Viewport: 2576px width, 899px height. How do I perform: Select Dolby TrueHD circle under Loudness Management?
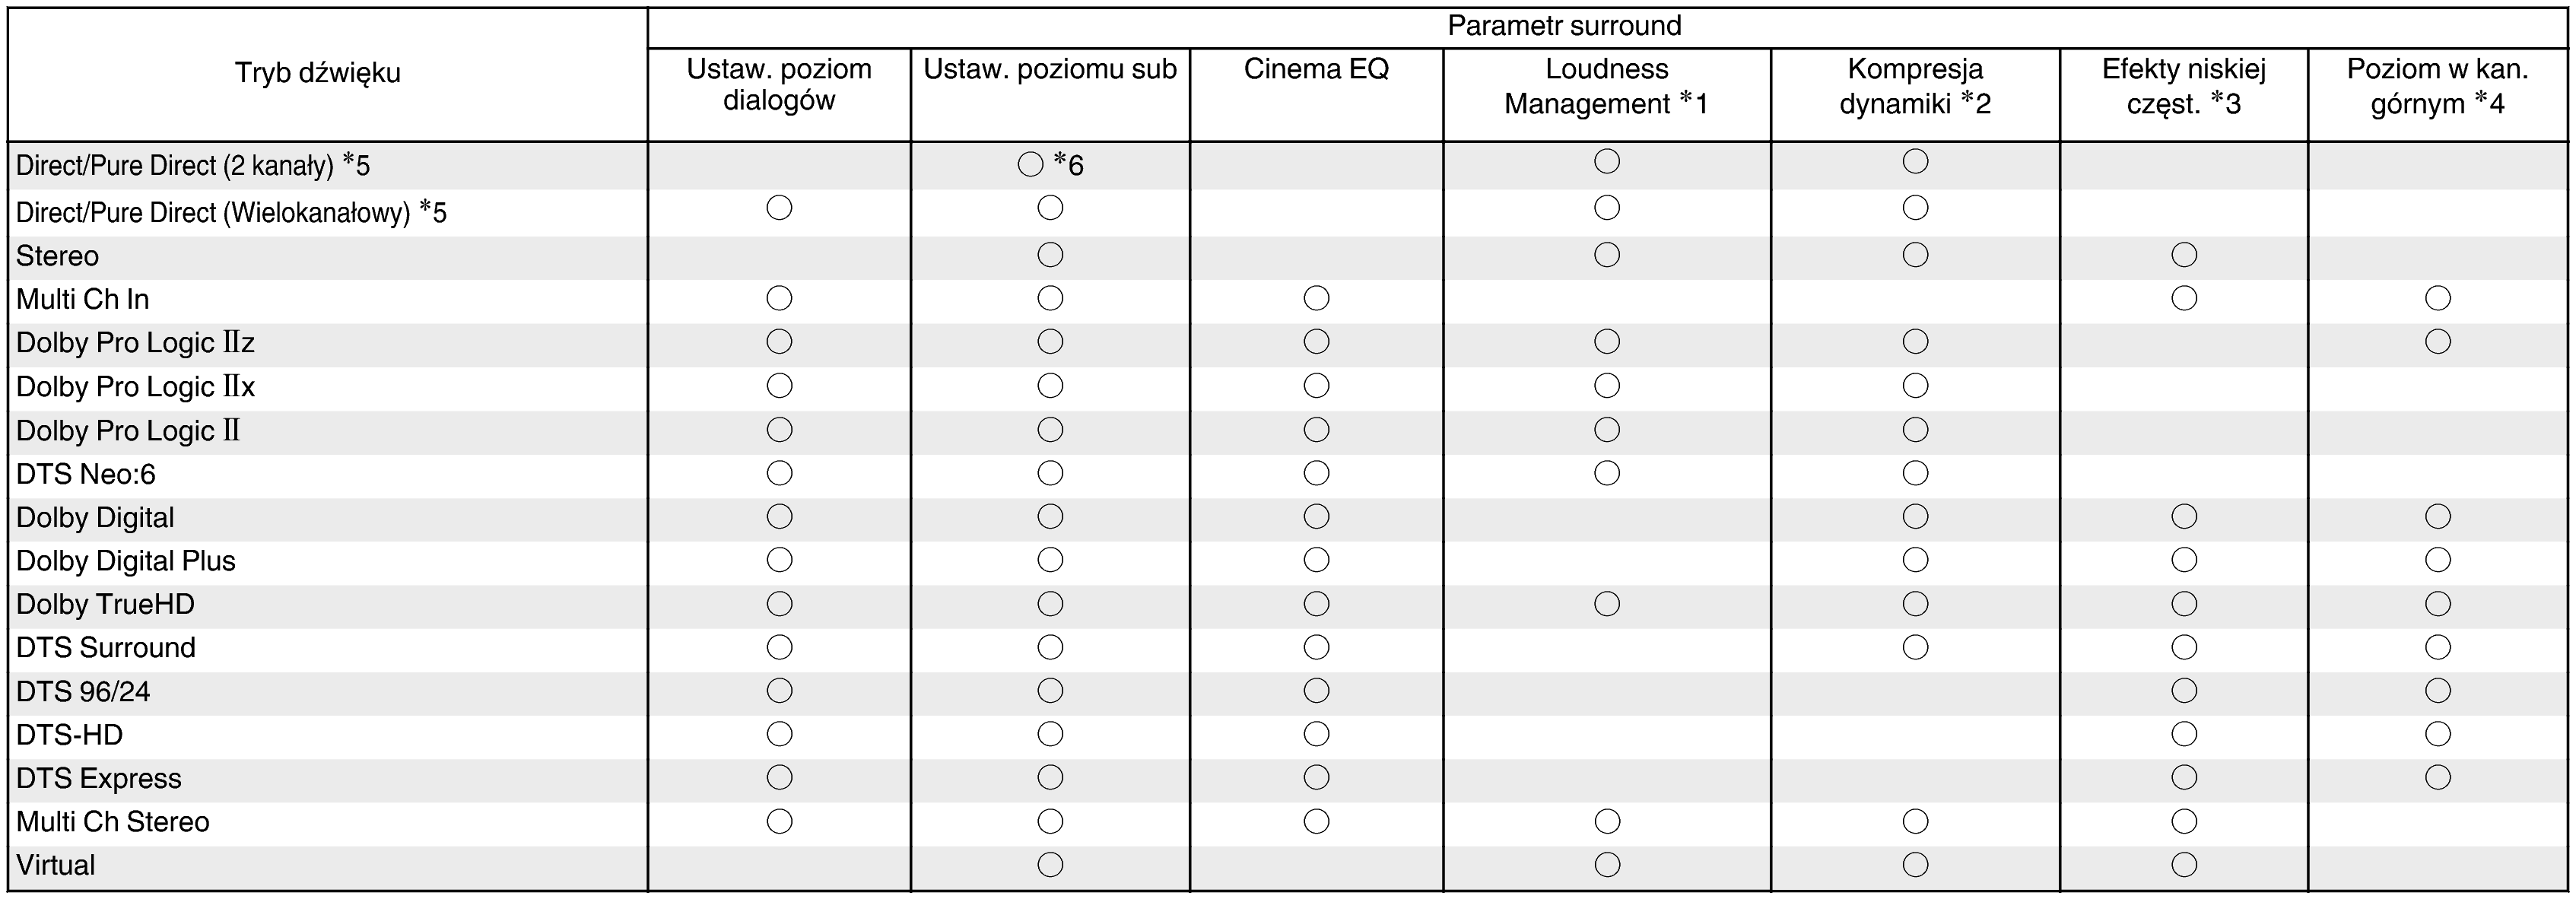(x=1607, y=604)
